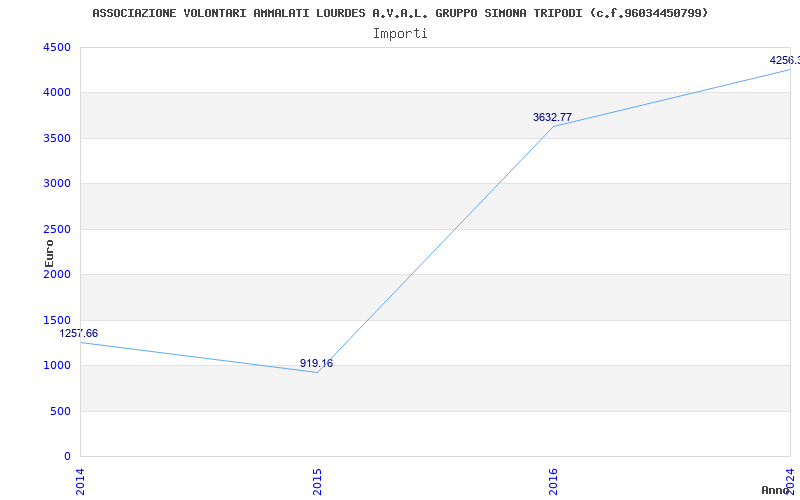
Task: Click the chart title mentioning A.V.A.L. Gruppo Simona Tripodi
Action: click(x=400, y=14)
